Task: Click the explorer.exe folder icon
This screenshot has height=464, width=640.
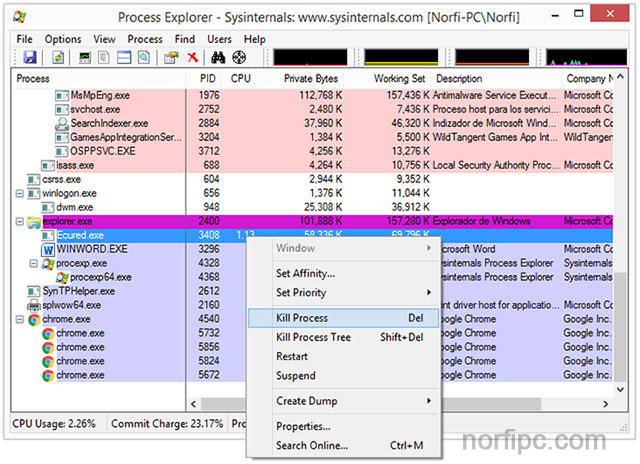Action: point(34,222)
